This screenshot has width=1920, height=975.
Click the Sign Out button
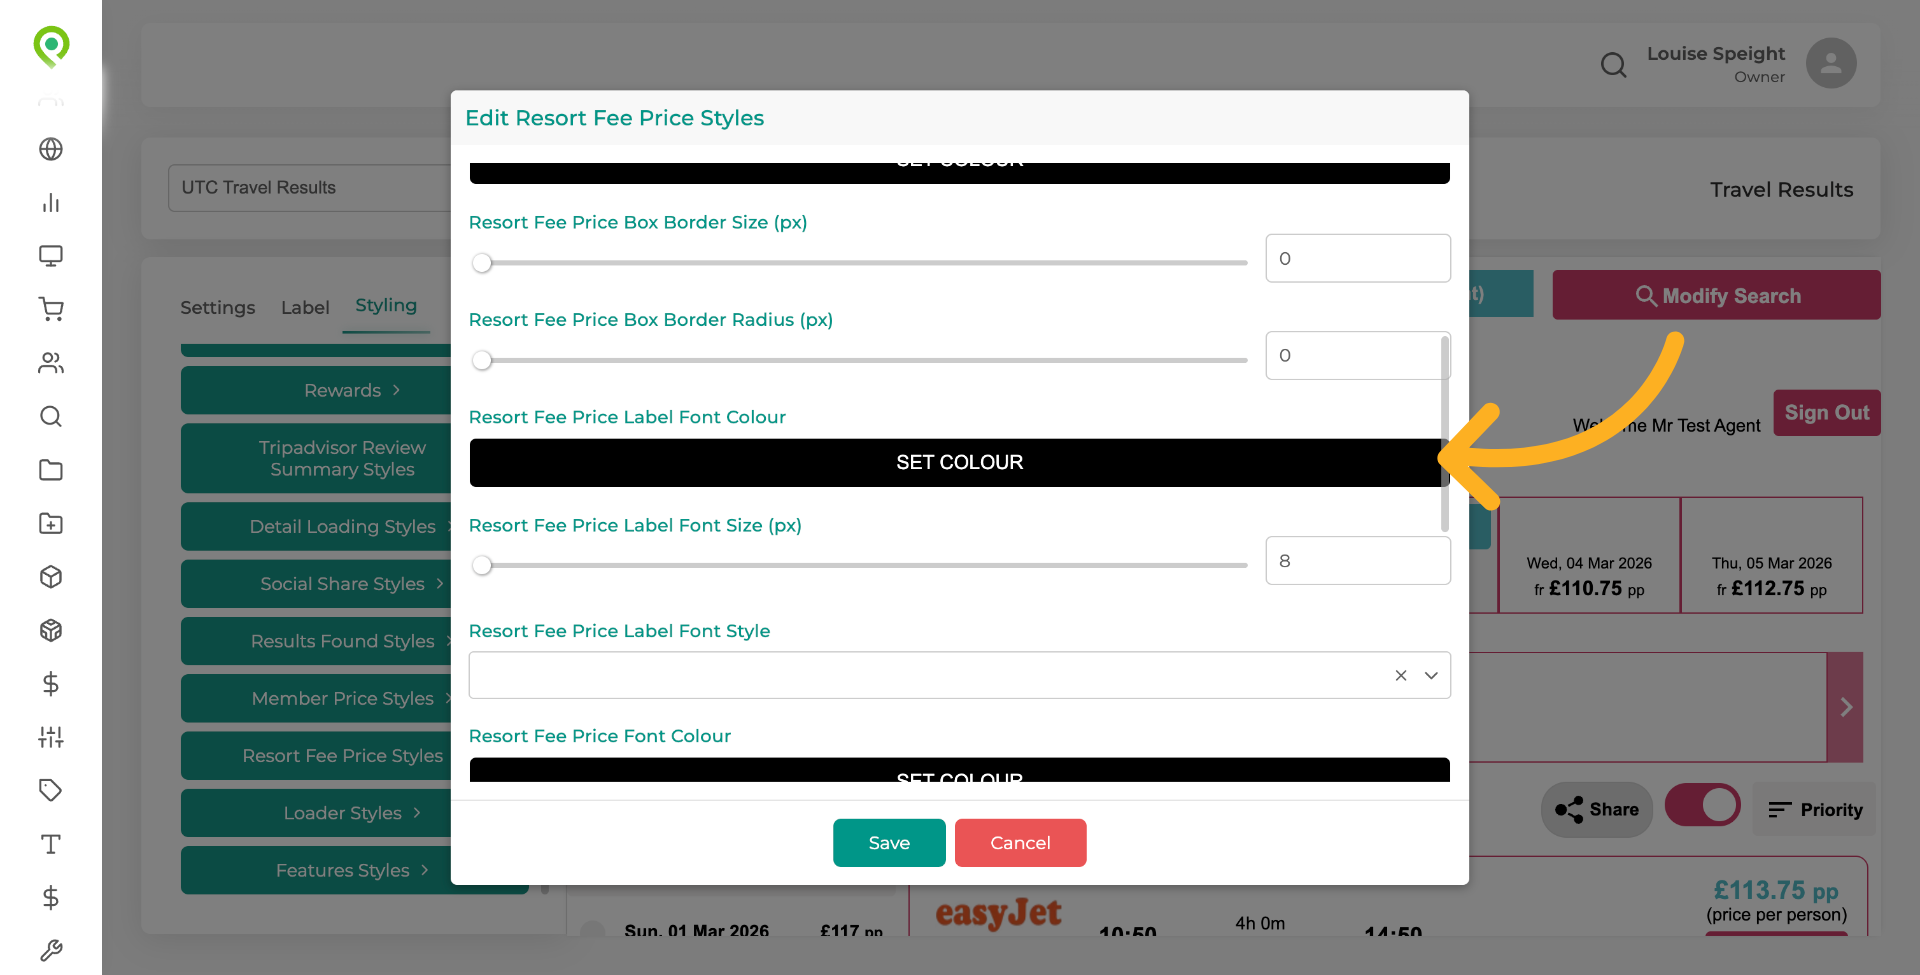click(x=1826, y=413)
